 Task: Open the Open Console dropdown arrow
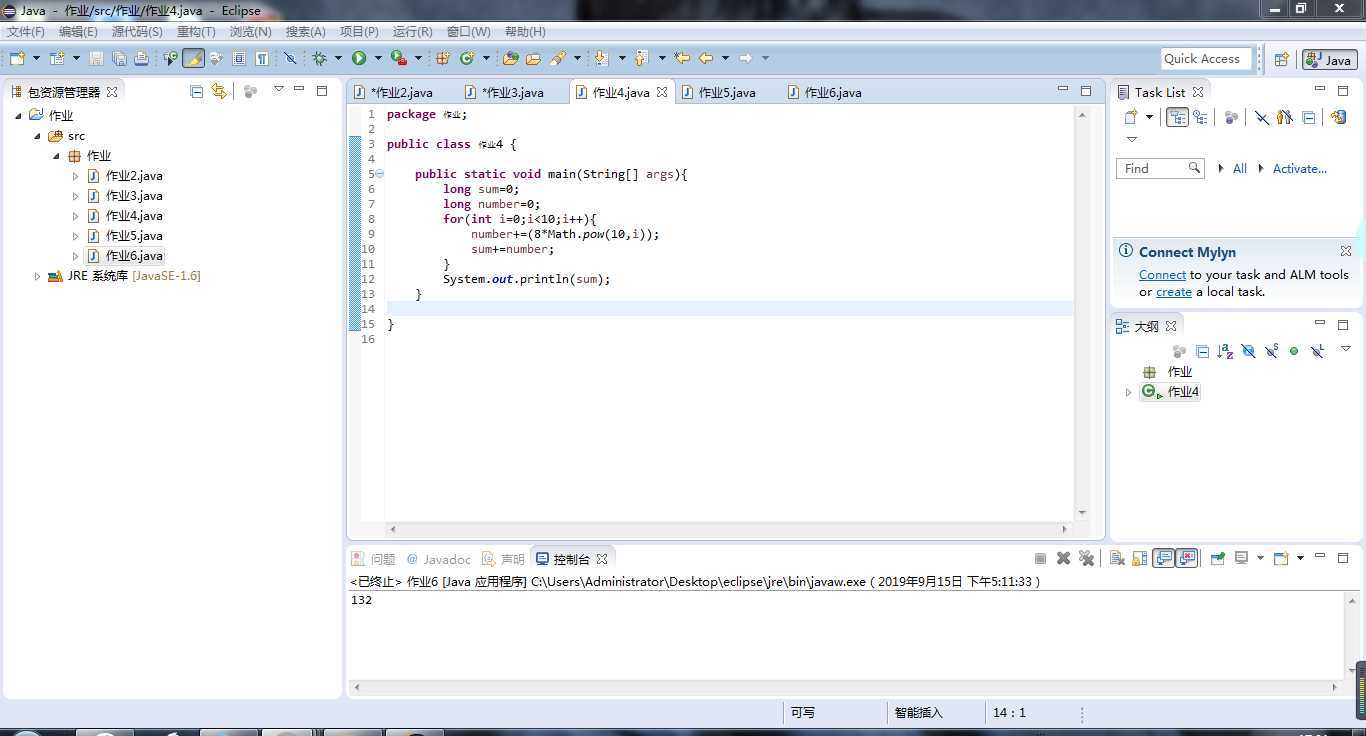pyautogui.click(x=1300, y=558)
